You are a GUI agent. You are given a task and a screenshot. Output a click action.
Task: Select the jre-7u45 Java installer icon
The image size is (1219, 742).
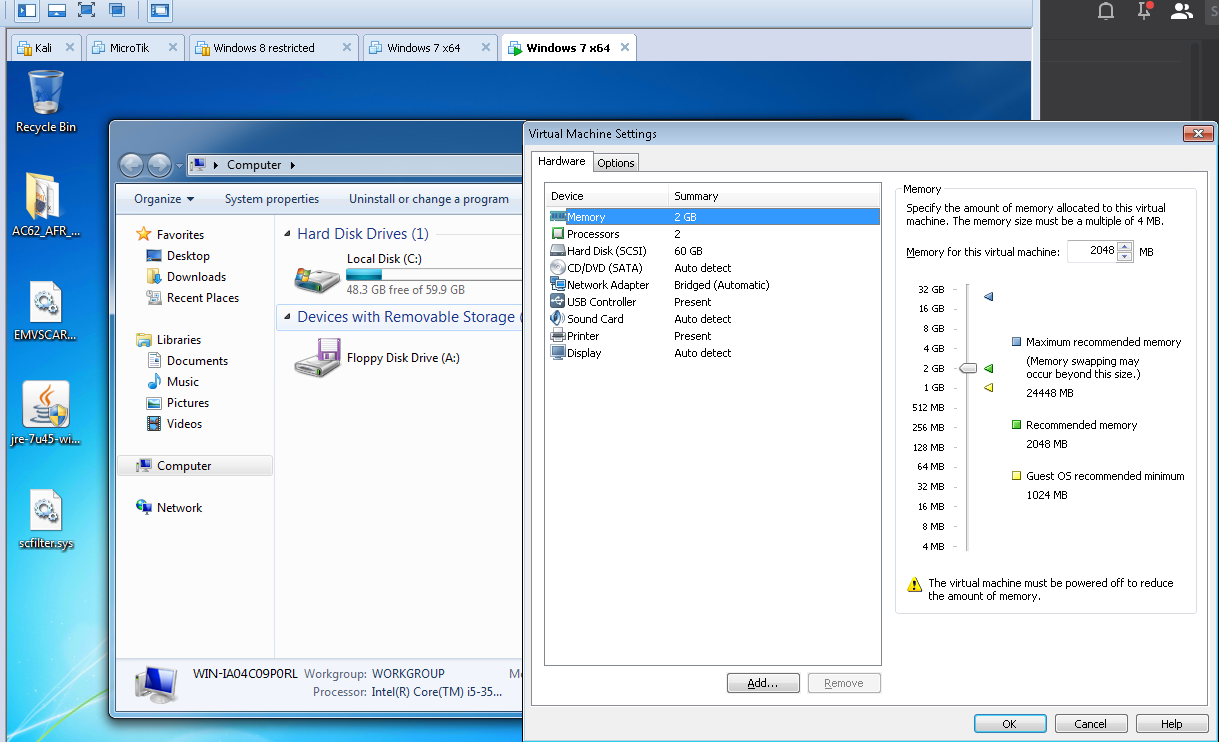[x=46, y=413]
